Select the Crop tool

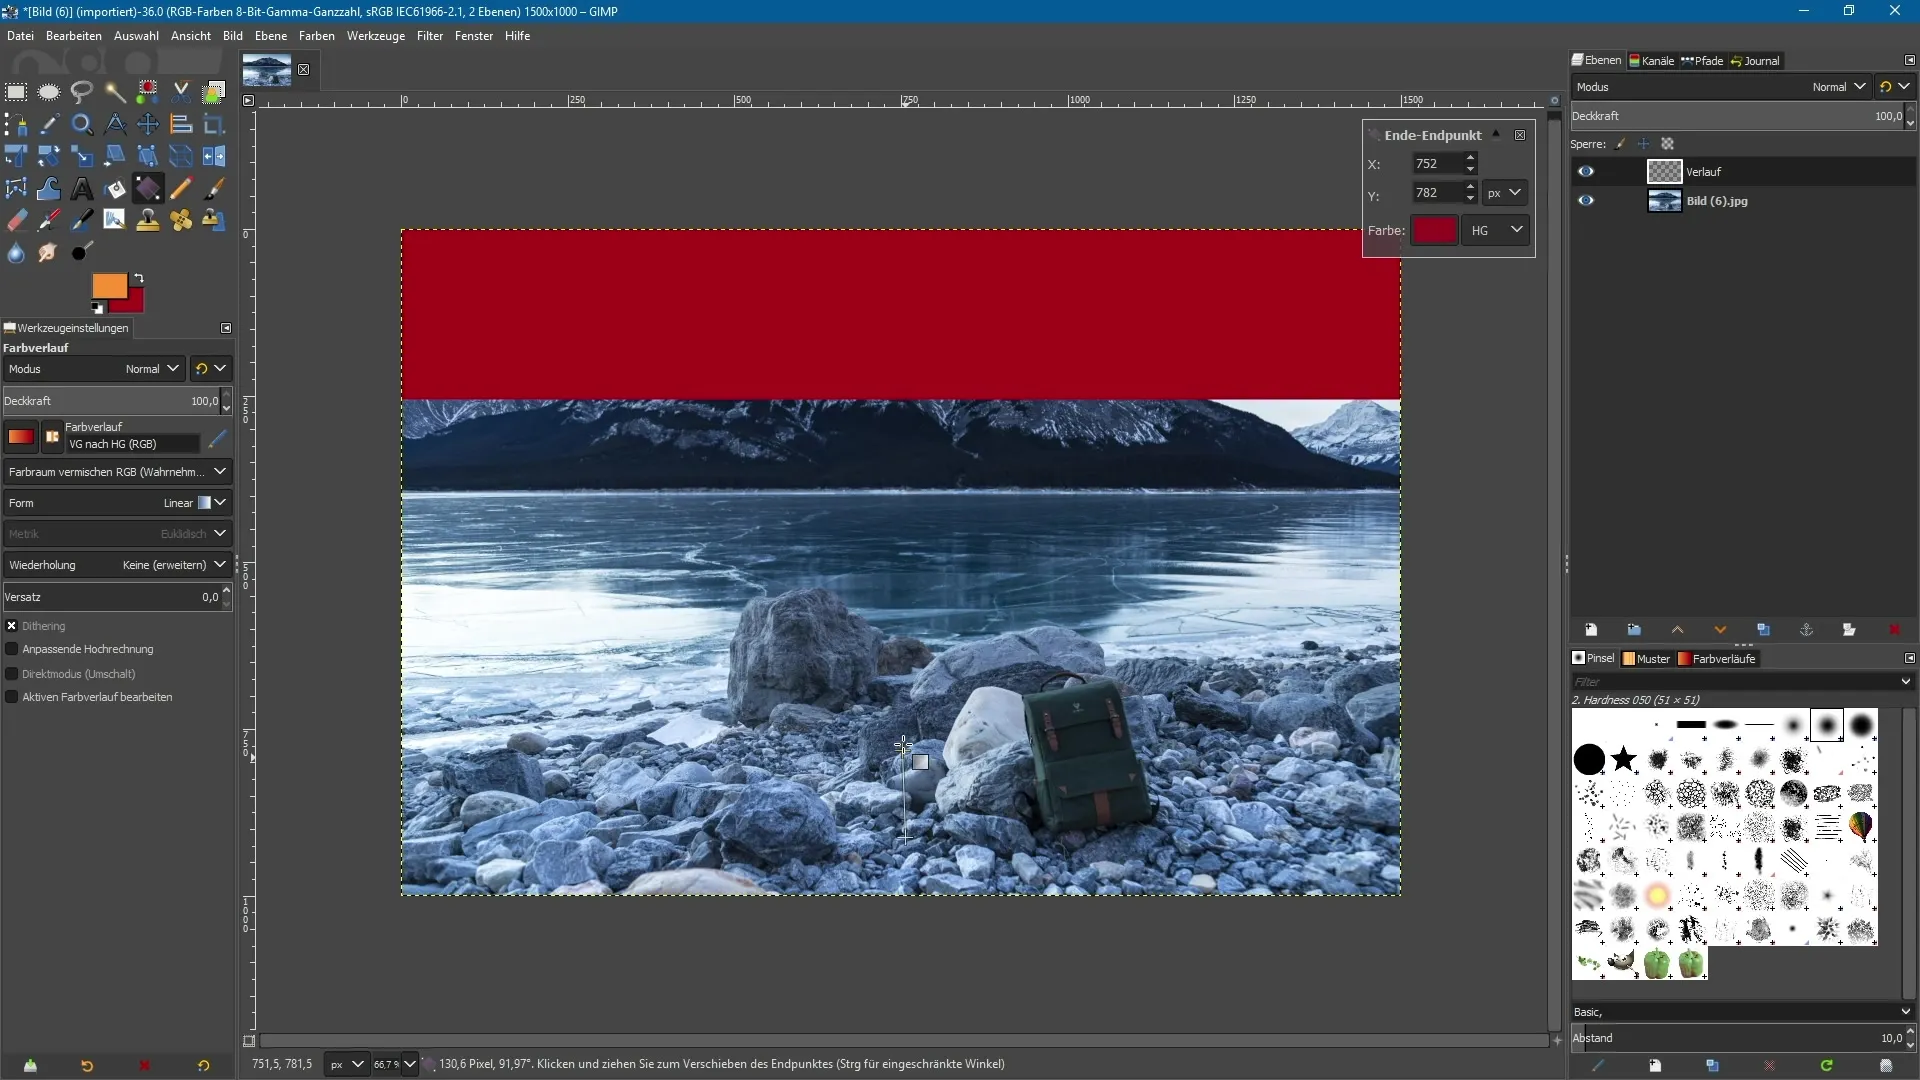[214, 124]
